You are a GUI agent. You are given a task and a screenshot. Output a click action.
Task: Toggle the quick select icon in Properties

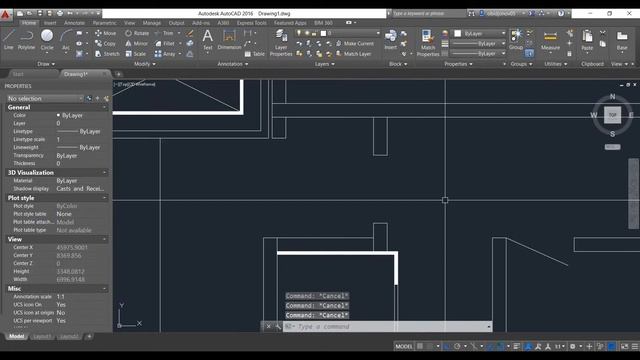click(107, 98)
